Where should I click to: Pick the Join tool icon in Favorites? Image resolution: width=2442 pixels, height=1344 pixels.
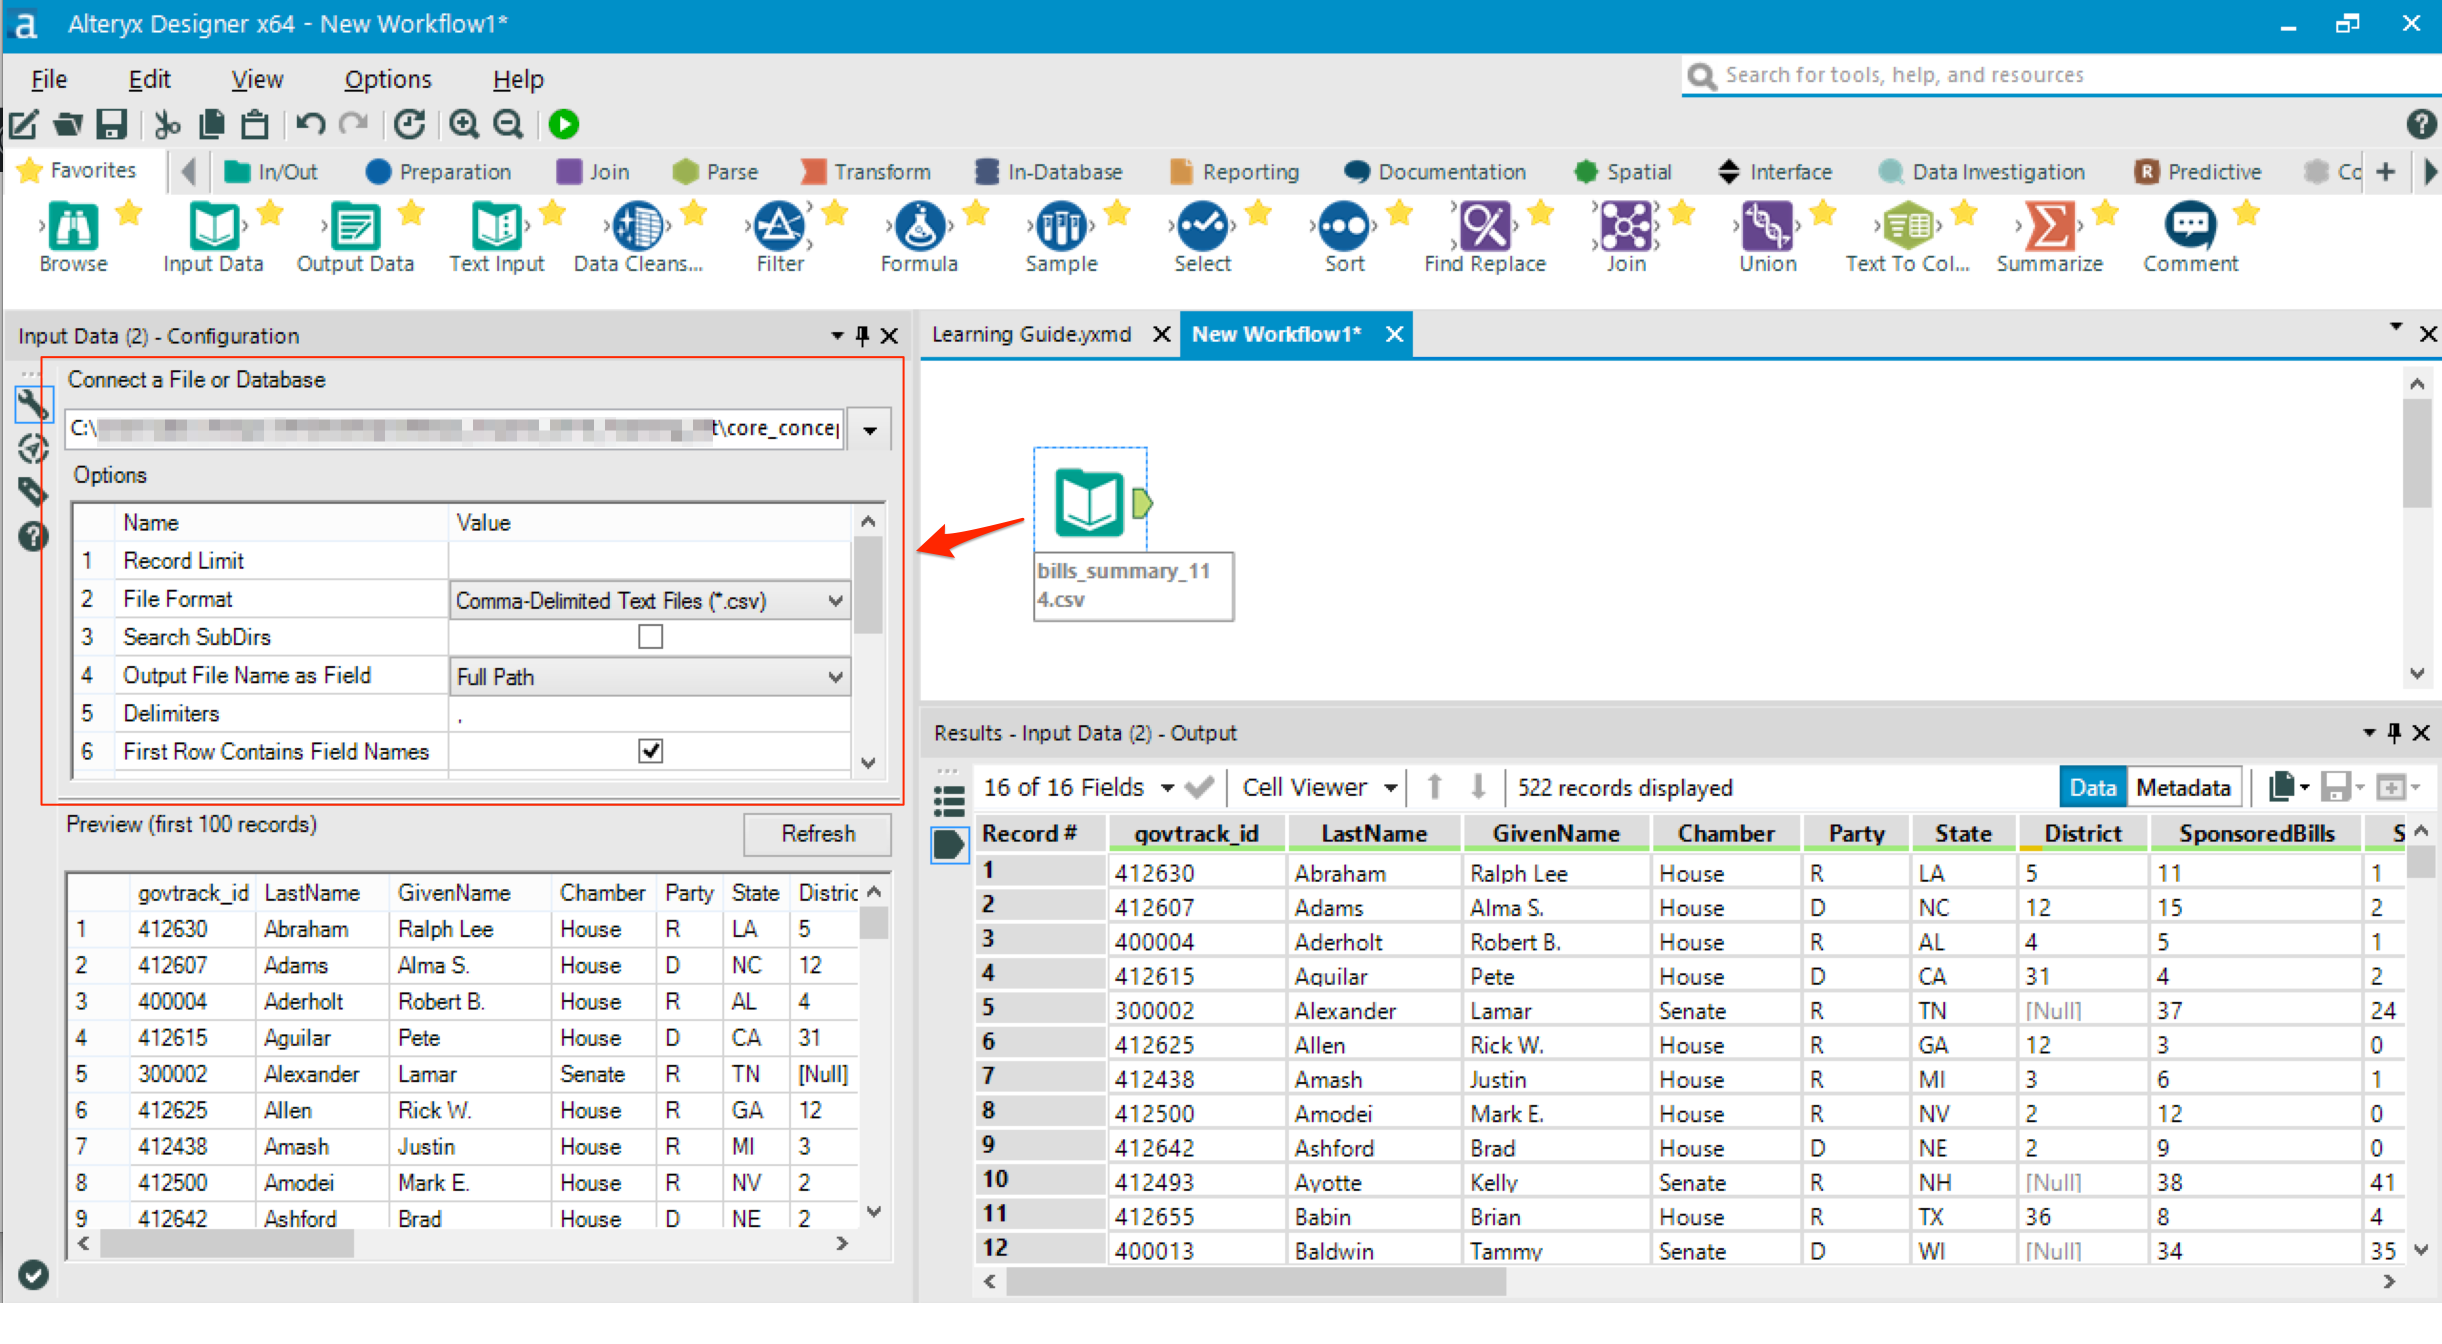click(1626, 227)
